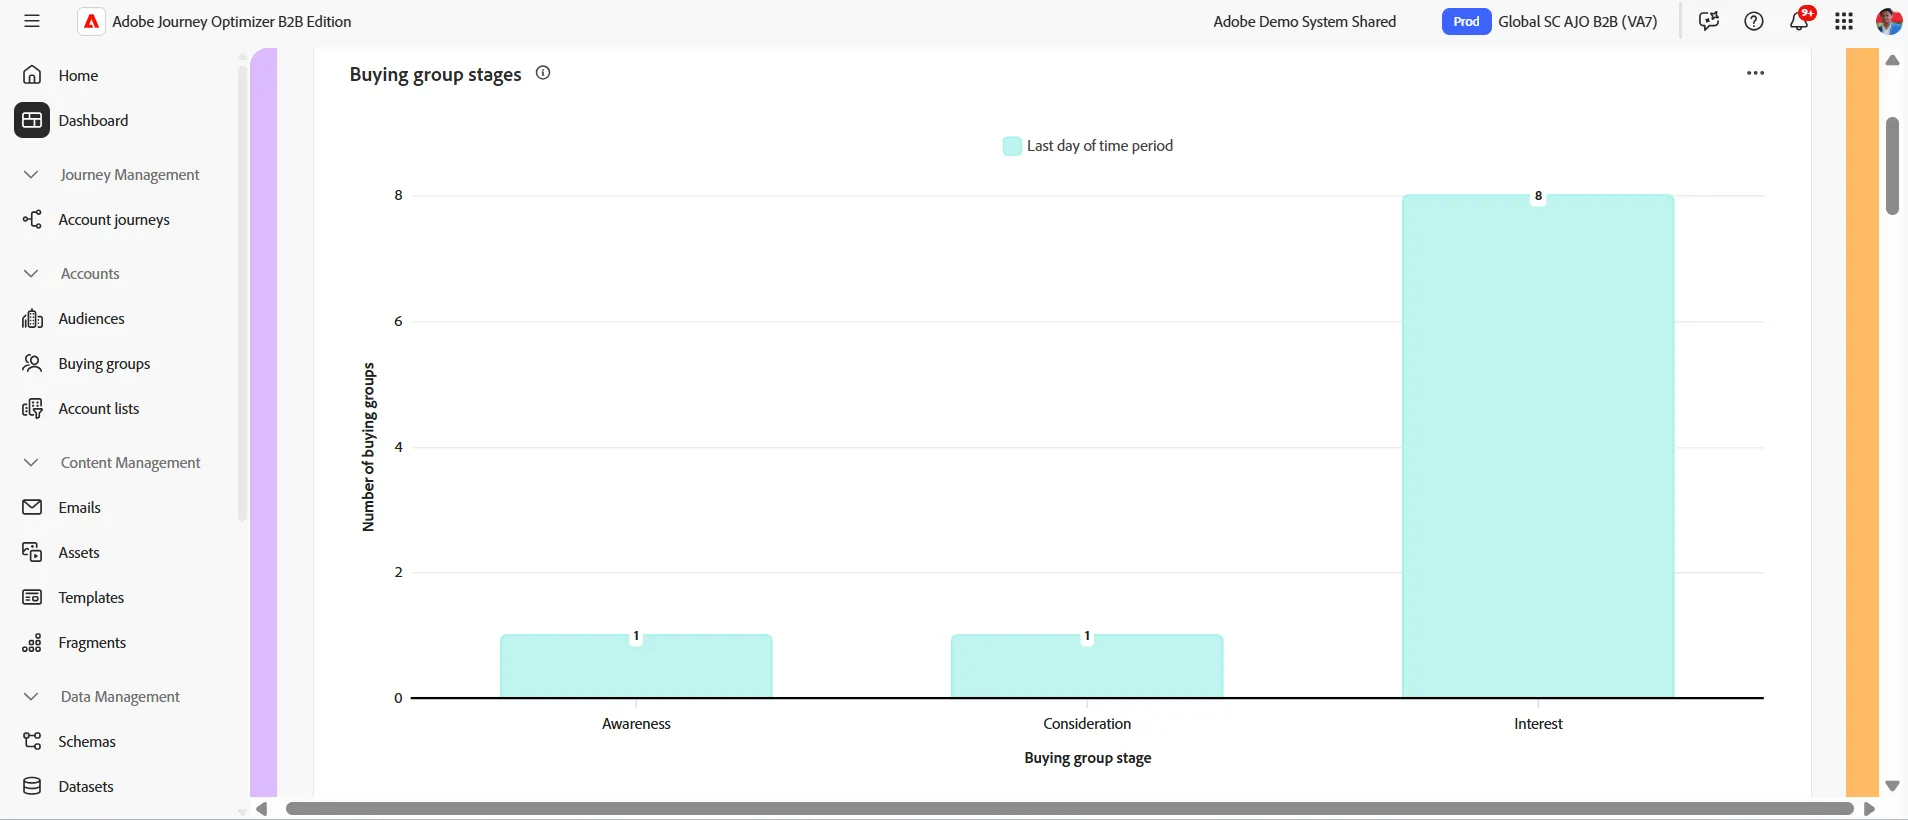Click the Templates icon
The height and width of the screenshot is (820, 1908).
(32, 597)
